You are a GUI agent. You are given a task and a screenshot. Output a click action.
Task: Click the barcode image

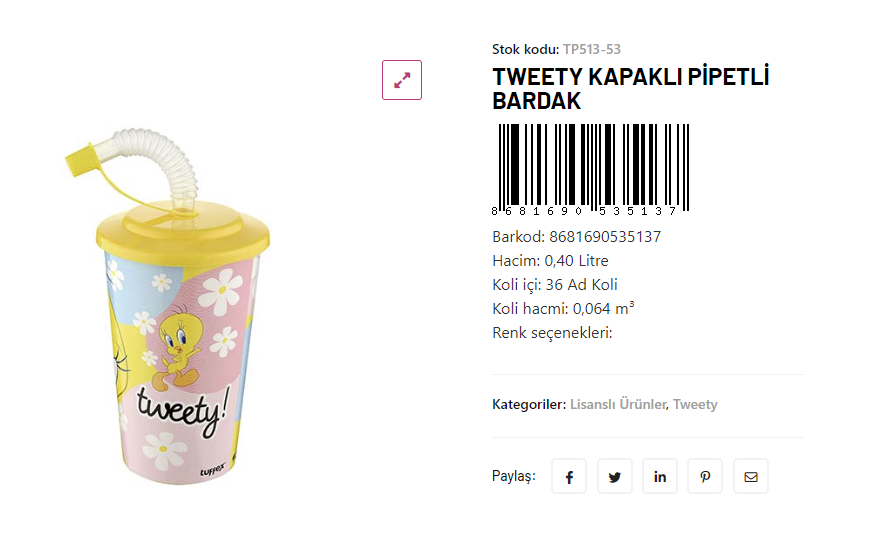coord(590,170)
